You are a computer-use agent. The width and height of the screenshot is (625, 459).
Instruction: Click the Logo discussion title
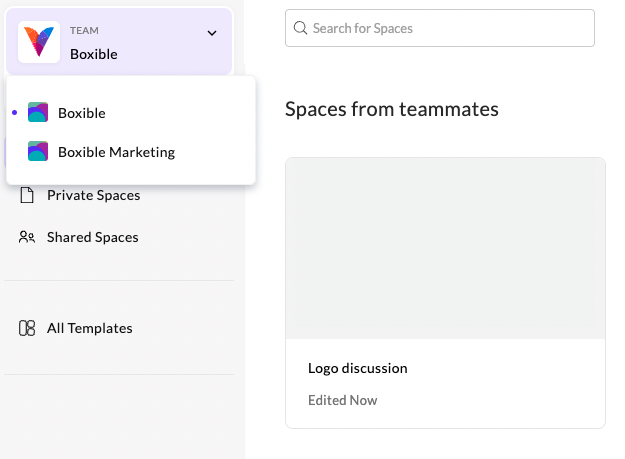(358, 368)
